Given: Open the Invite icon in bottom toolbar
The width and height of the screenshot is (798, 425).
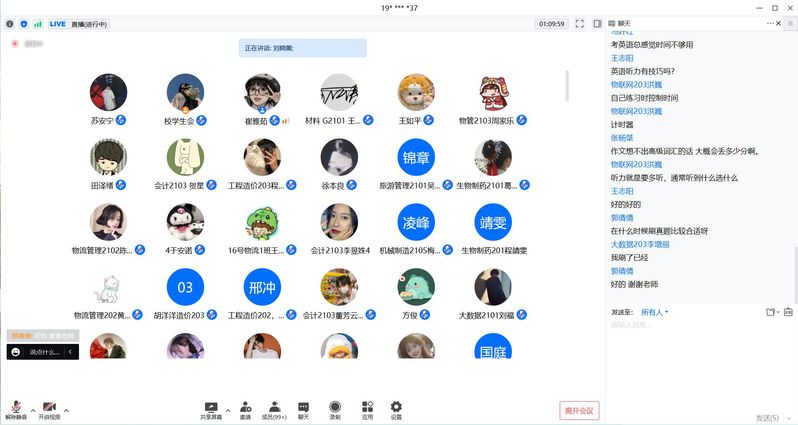Looking at the screenshot, I should (x=245, y=409).
